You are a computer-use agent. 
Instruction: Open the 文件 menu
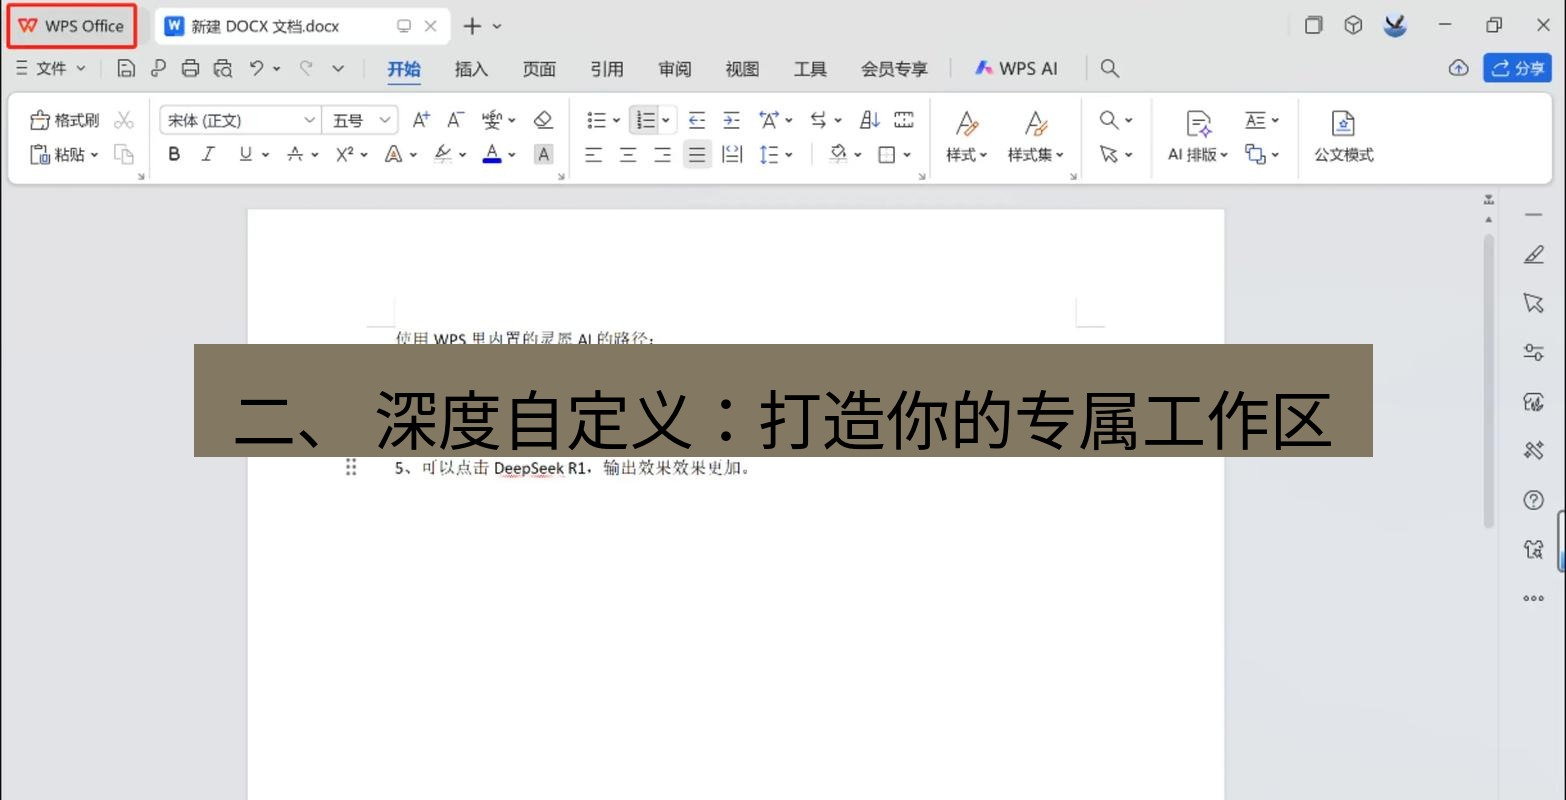(x=51, y=68)
